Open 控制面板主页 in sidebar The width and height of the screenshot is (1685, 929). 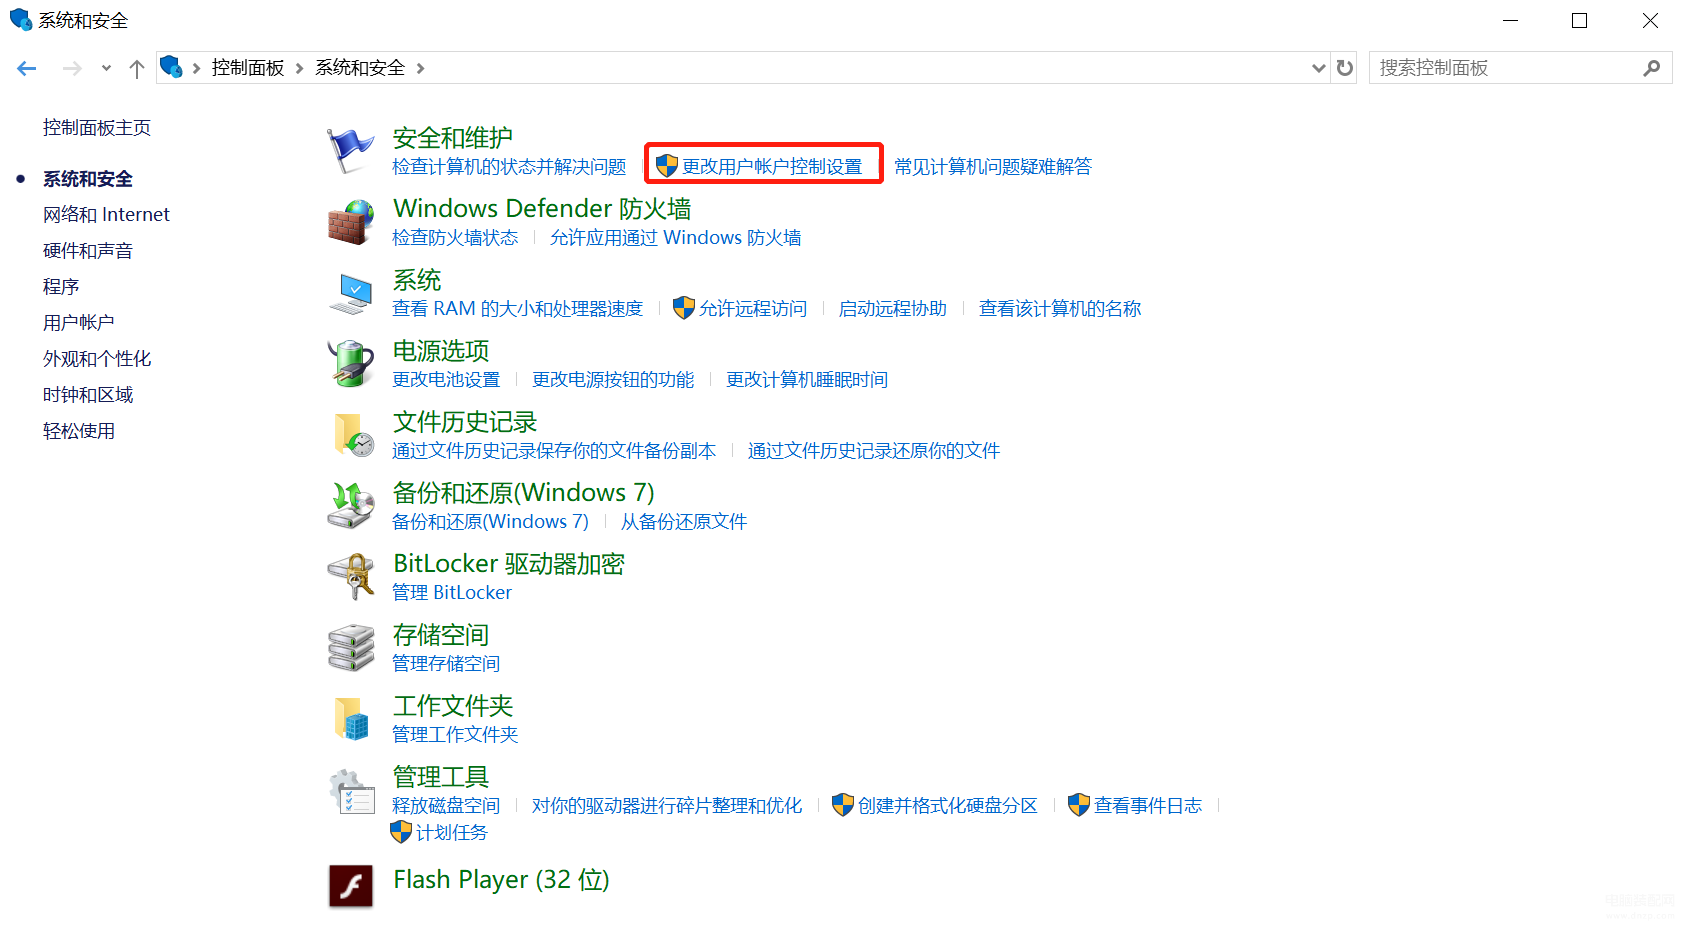click(97, 127)
